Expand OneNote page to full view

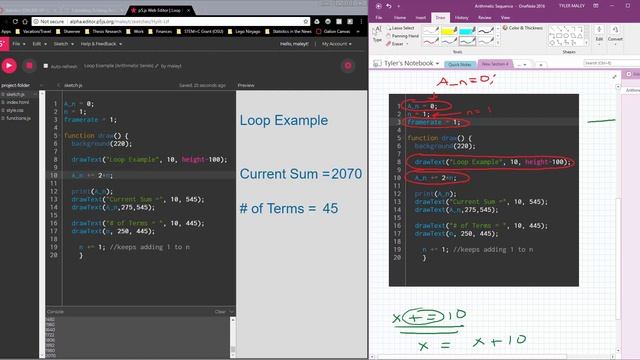[x=614, y=76]
